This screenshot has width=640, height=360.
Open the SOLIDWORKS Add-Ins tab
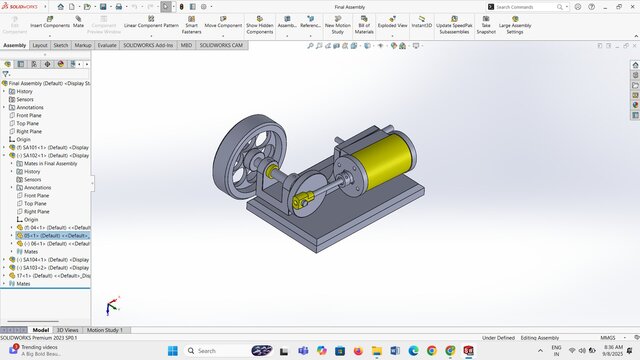tap(148, 45)
